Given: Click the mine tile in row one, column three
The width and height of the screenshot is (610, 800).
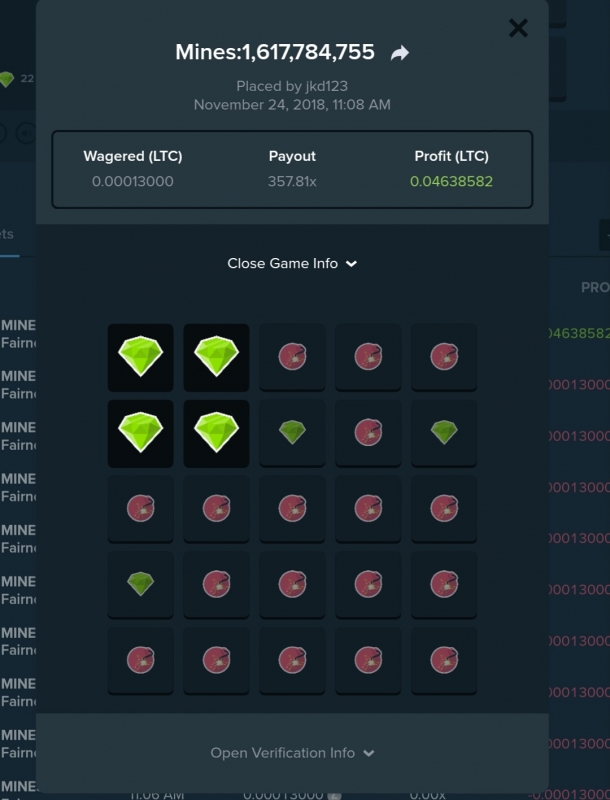Looking at the screenshot, I should click(292, 357).
